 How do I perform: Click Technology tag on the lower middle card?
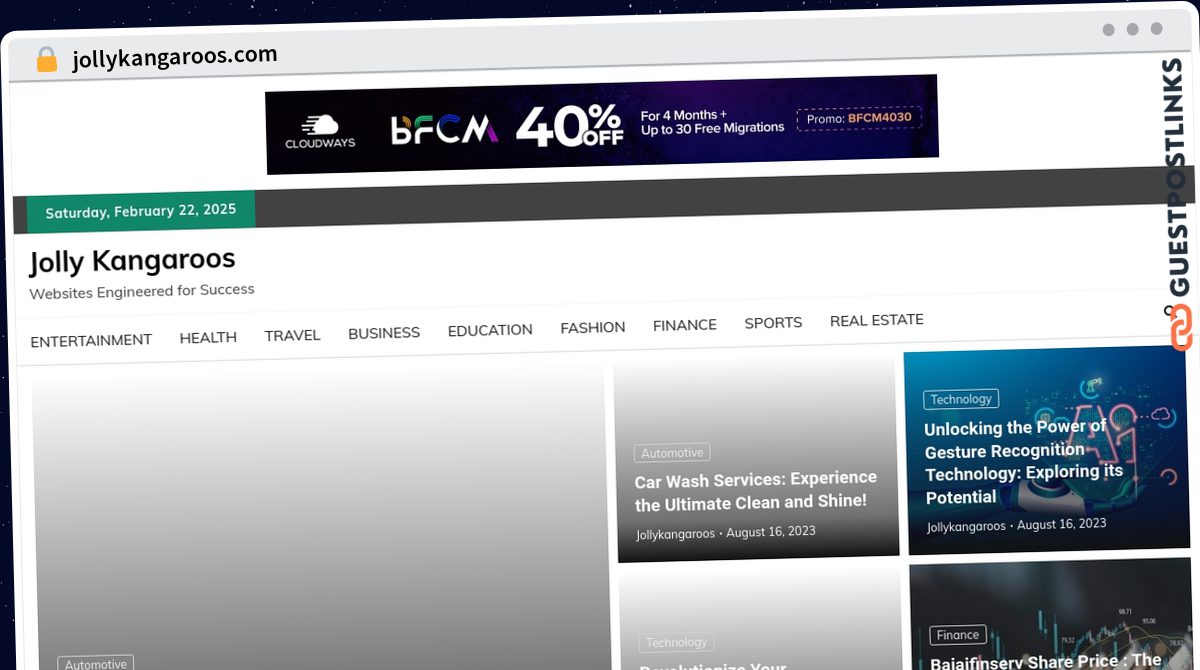(676, 642)
